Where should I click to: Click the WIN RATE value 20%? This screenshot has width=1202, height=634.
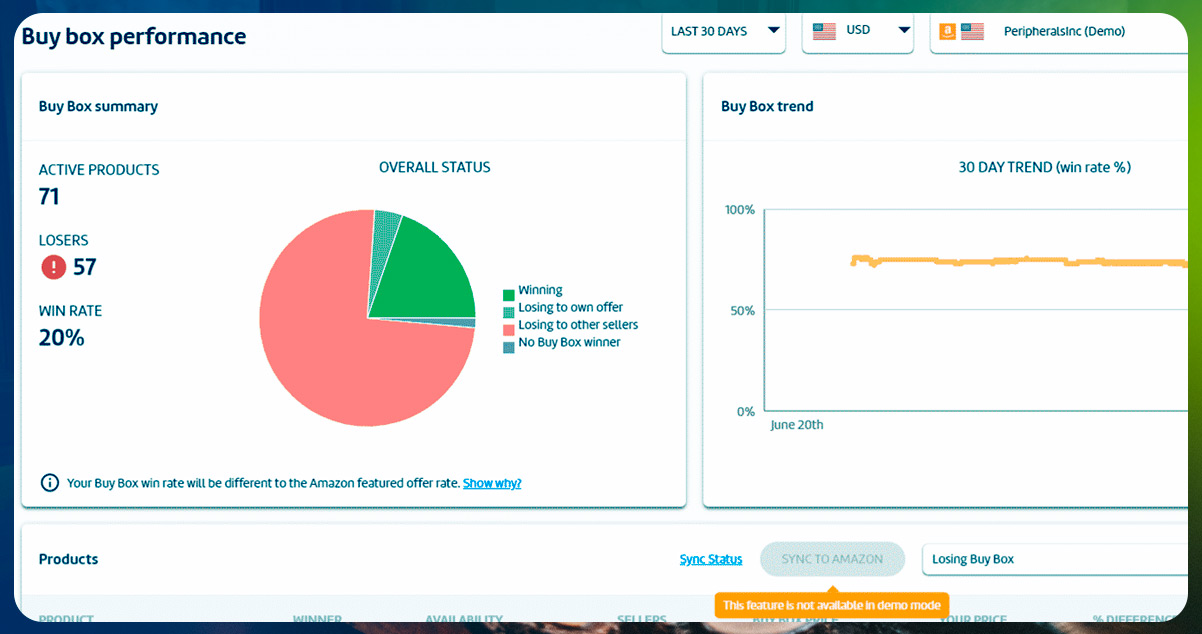click(x=62, y=338)
